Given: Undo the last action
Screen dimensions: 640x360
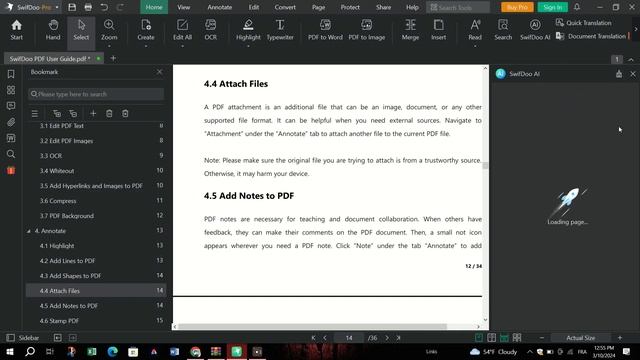Looking at the screenshot, I should tap(104, 7).
